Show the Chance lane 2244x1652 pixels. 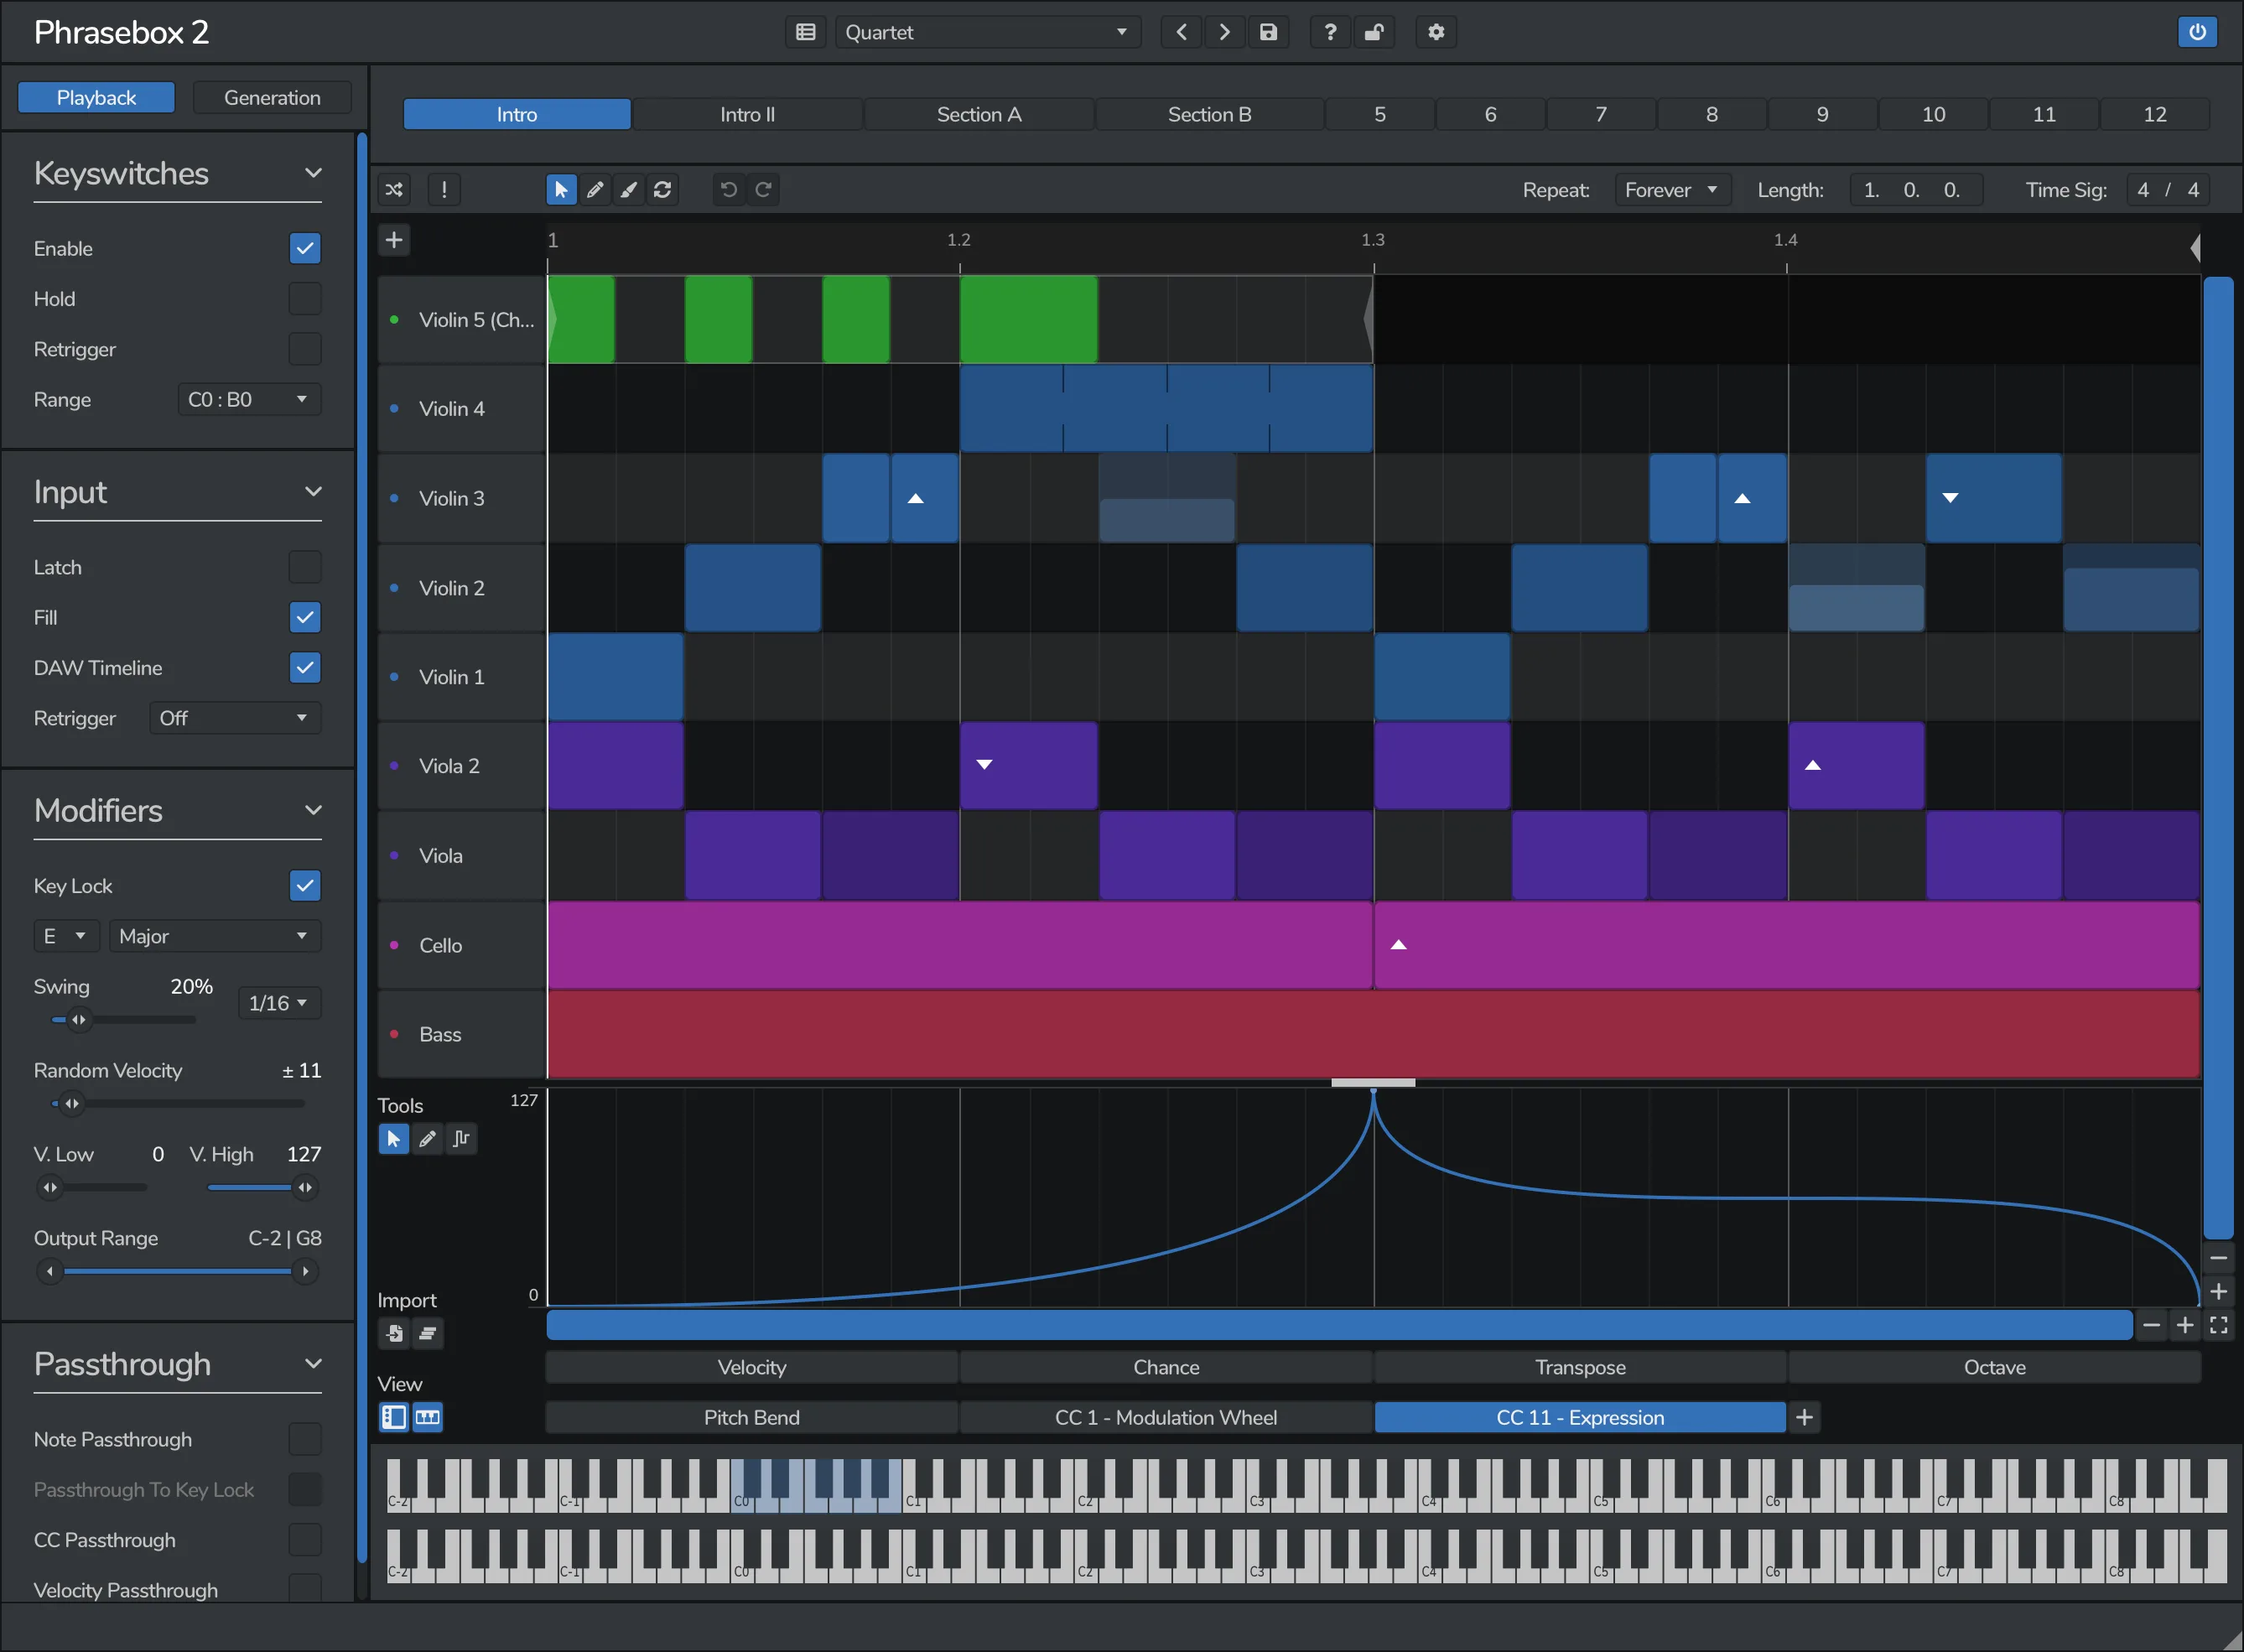coord(1166,1367)
